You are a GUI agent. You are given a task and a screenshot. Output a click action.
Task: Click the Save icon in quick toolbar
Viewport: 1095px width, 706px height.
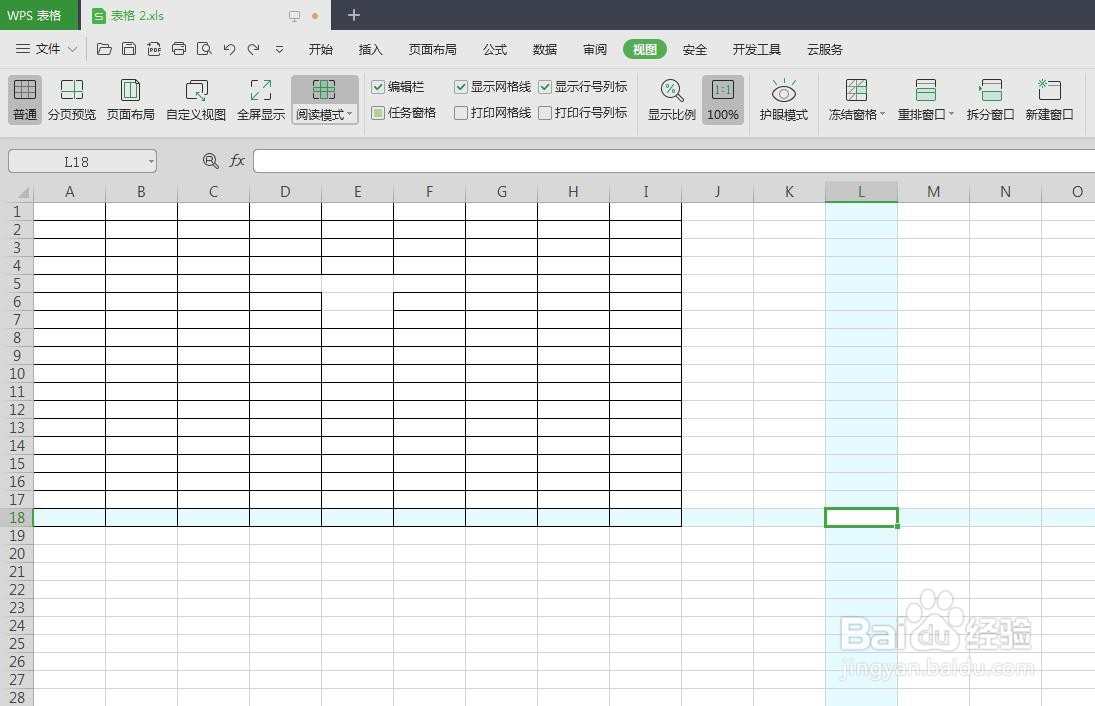128,49
